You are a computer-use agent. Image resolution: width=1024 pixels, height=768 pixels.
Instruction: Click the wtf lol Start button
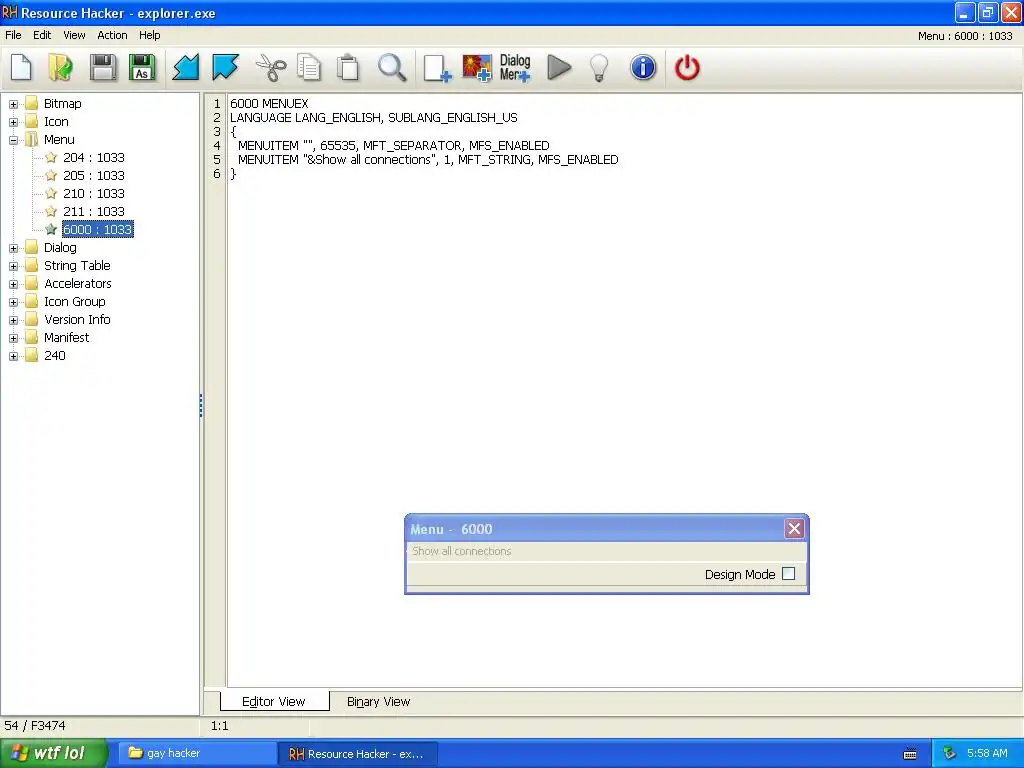[x=53, y=753]
